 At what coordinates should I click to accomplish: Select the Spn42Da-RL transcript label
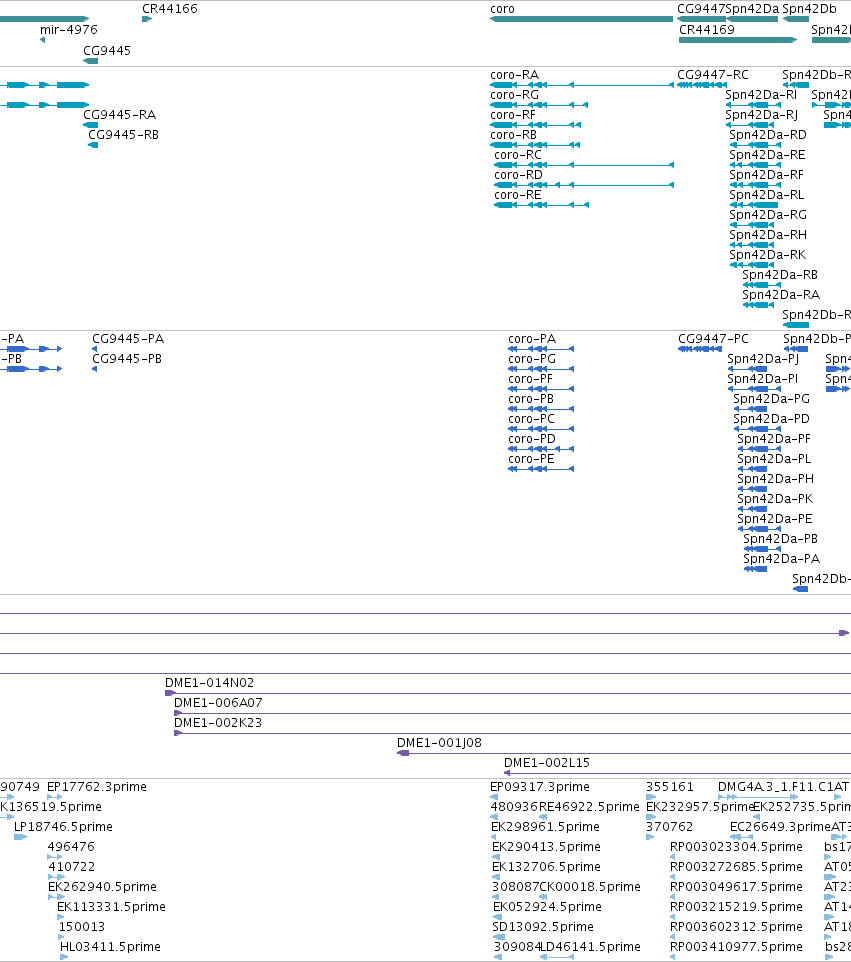pyautogui.click(x=766, y=194)
